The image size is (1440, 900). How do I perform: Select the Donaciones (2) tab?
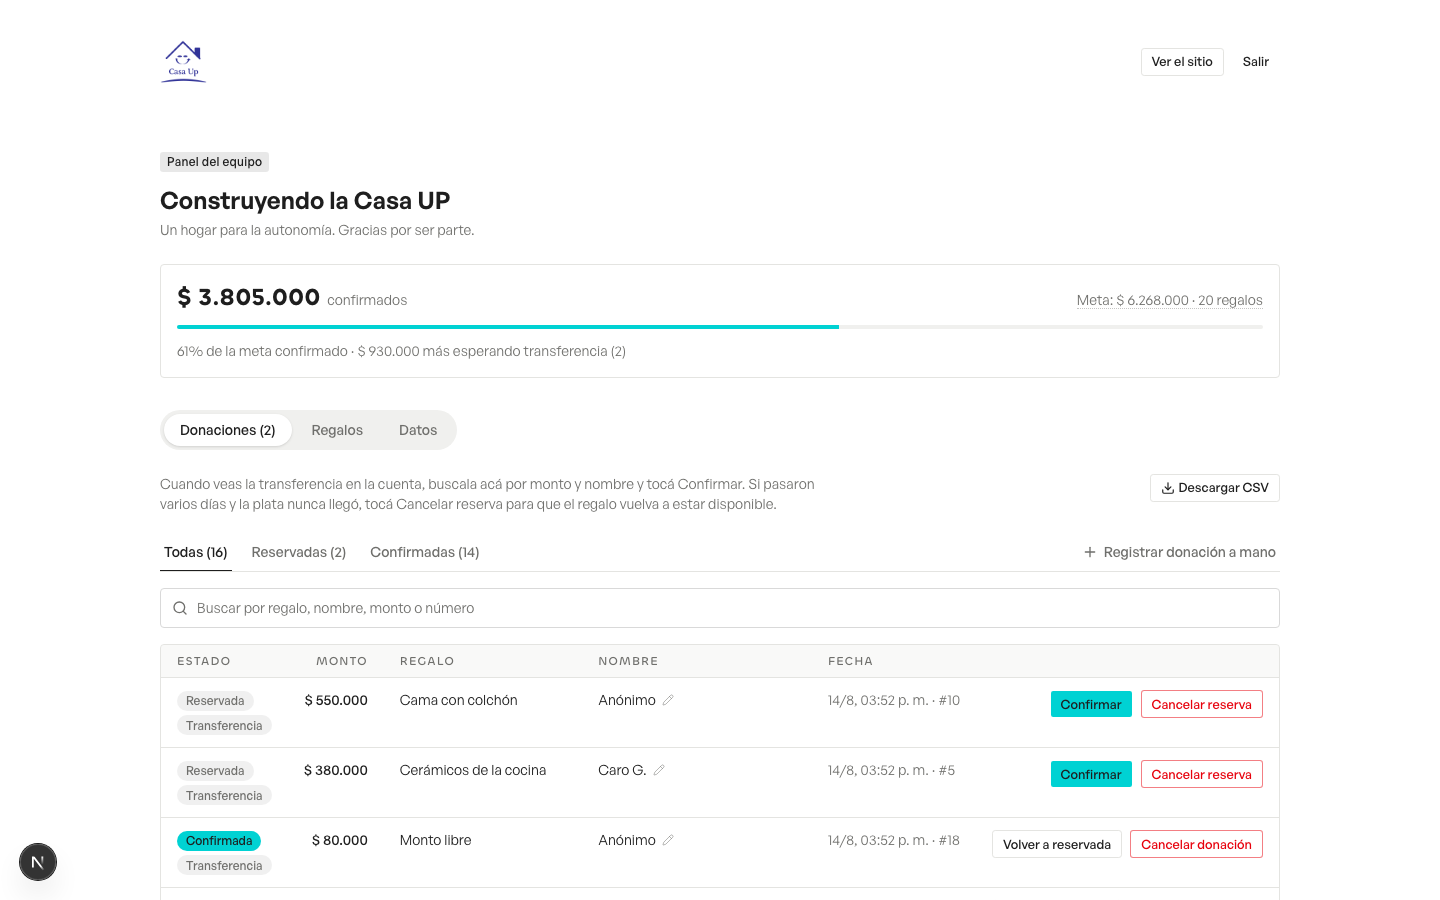pyautogui.click(x=228, y=430)
